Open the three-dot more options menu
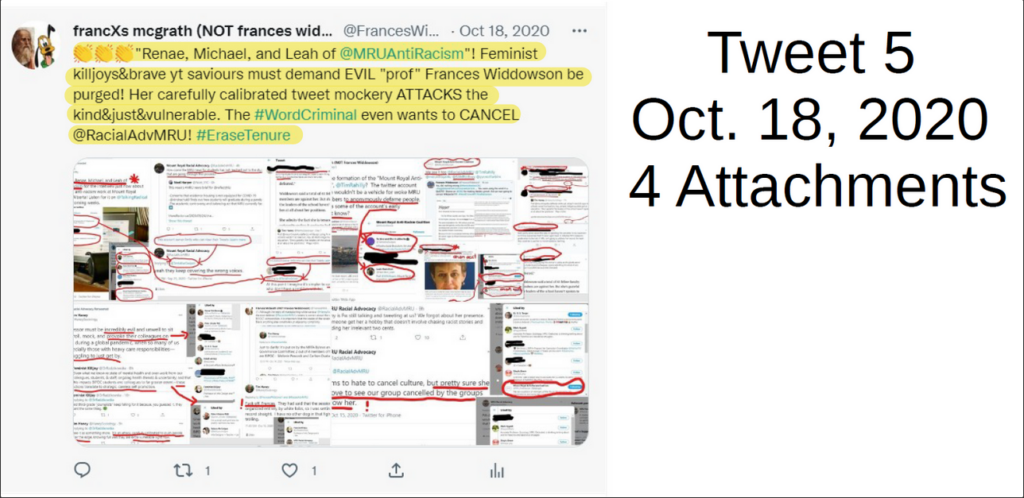The width and height of the screenshot is (1024, 498). point(579,31)
